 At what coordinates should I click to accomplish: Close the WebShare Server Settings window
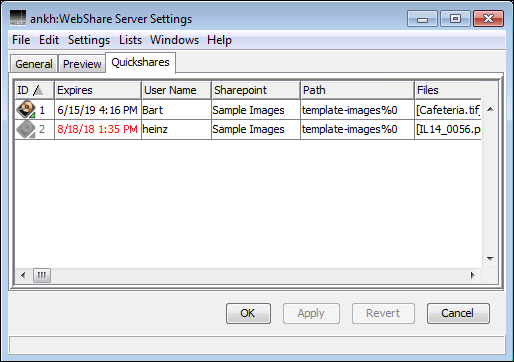489,19
